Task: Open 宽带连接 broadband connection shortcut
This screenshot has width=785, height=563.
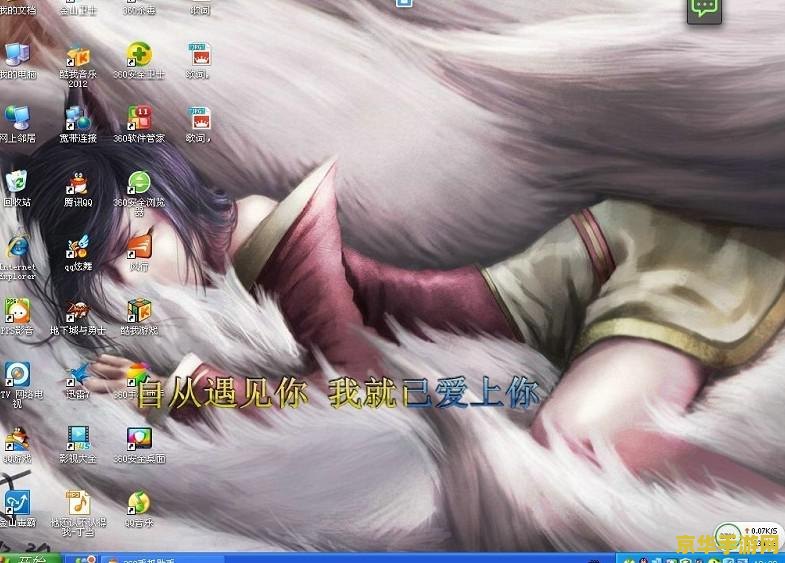Action: [x=78, y=119]
